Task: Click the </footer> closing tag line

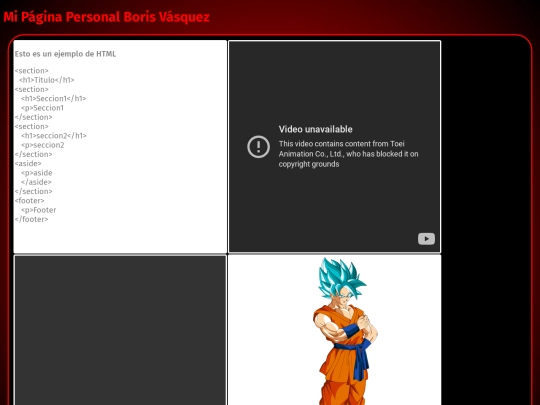Action: (31, 219)
